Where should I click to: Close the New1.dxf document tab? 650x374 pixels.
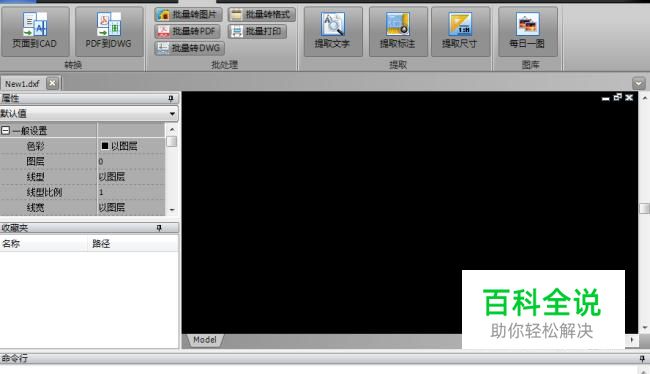coord(52,83)
